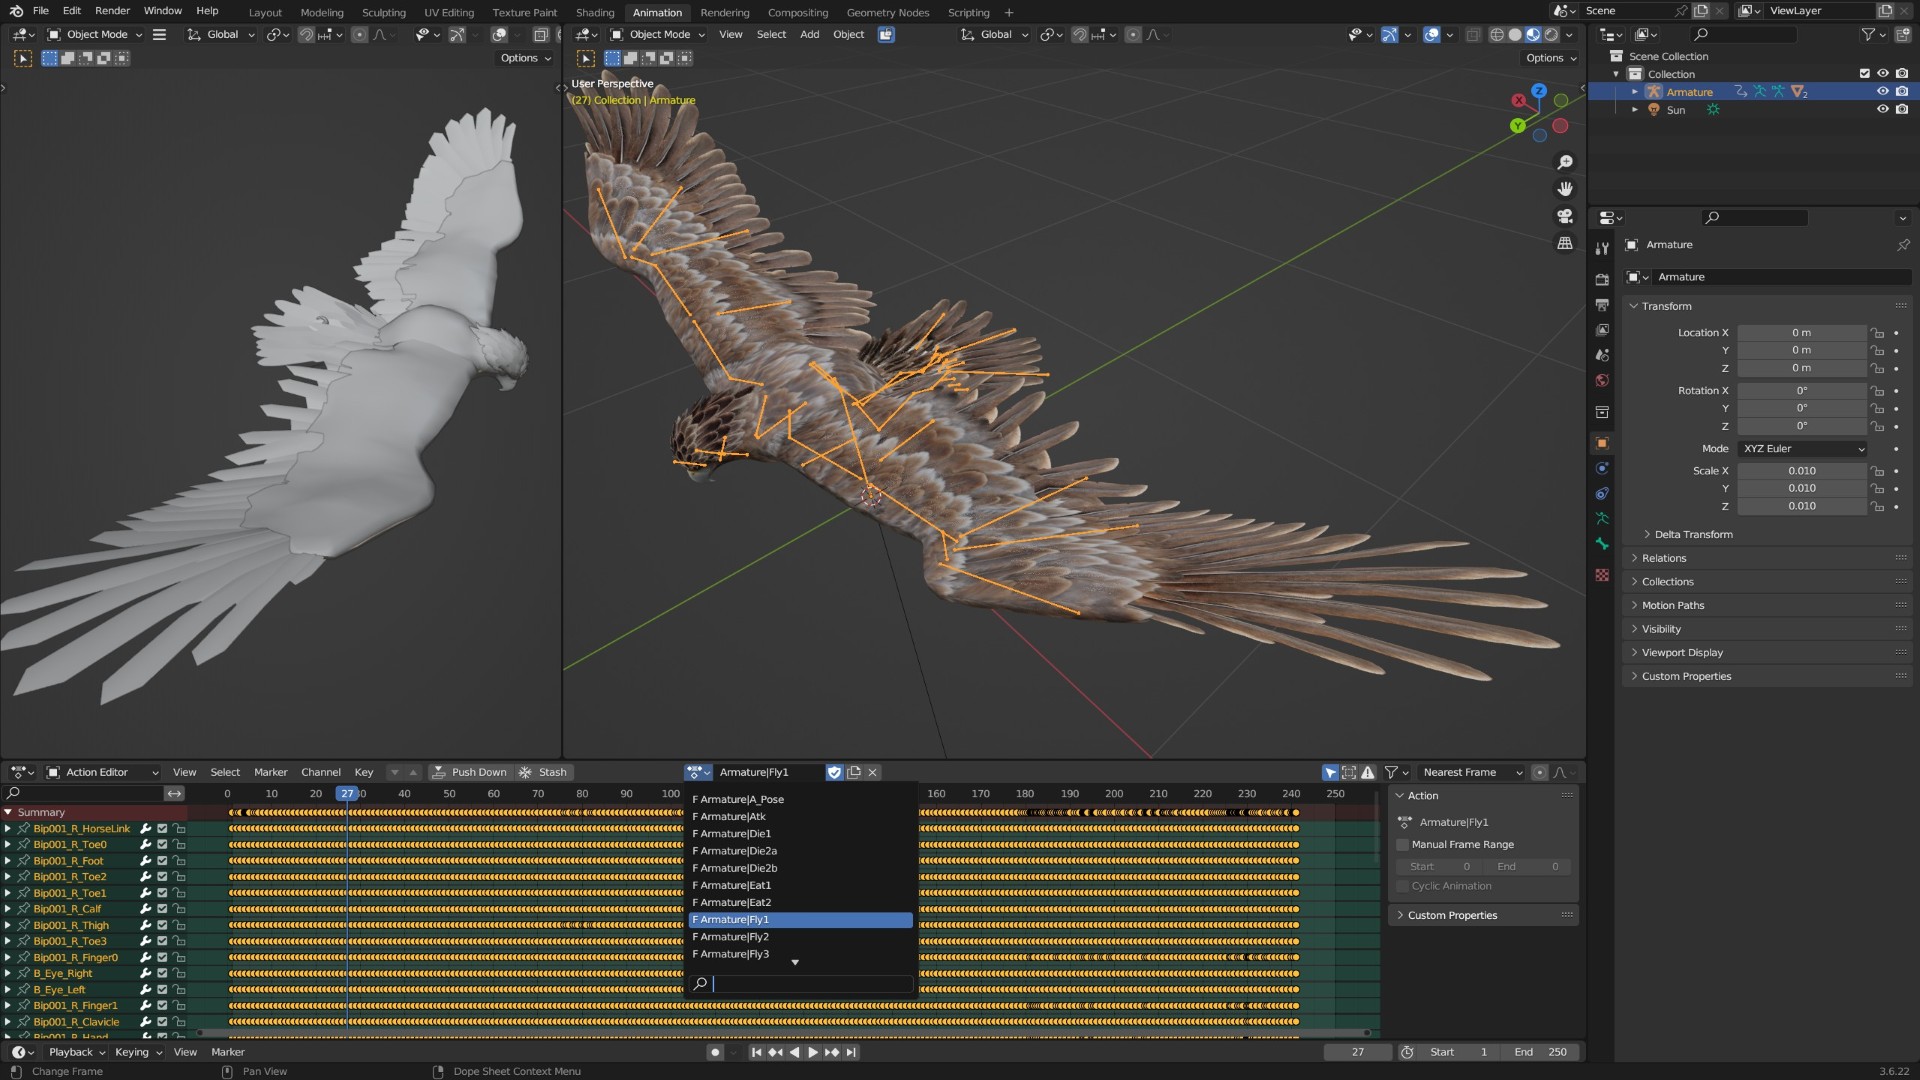
Task: Switch to the Sculpting workspace tab
Action: [384, 13]
